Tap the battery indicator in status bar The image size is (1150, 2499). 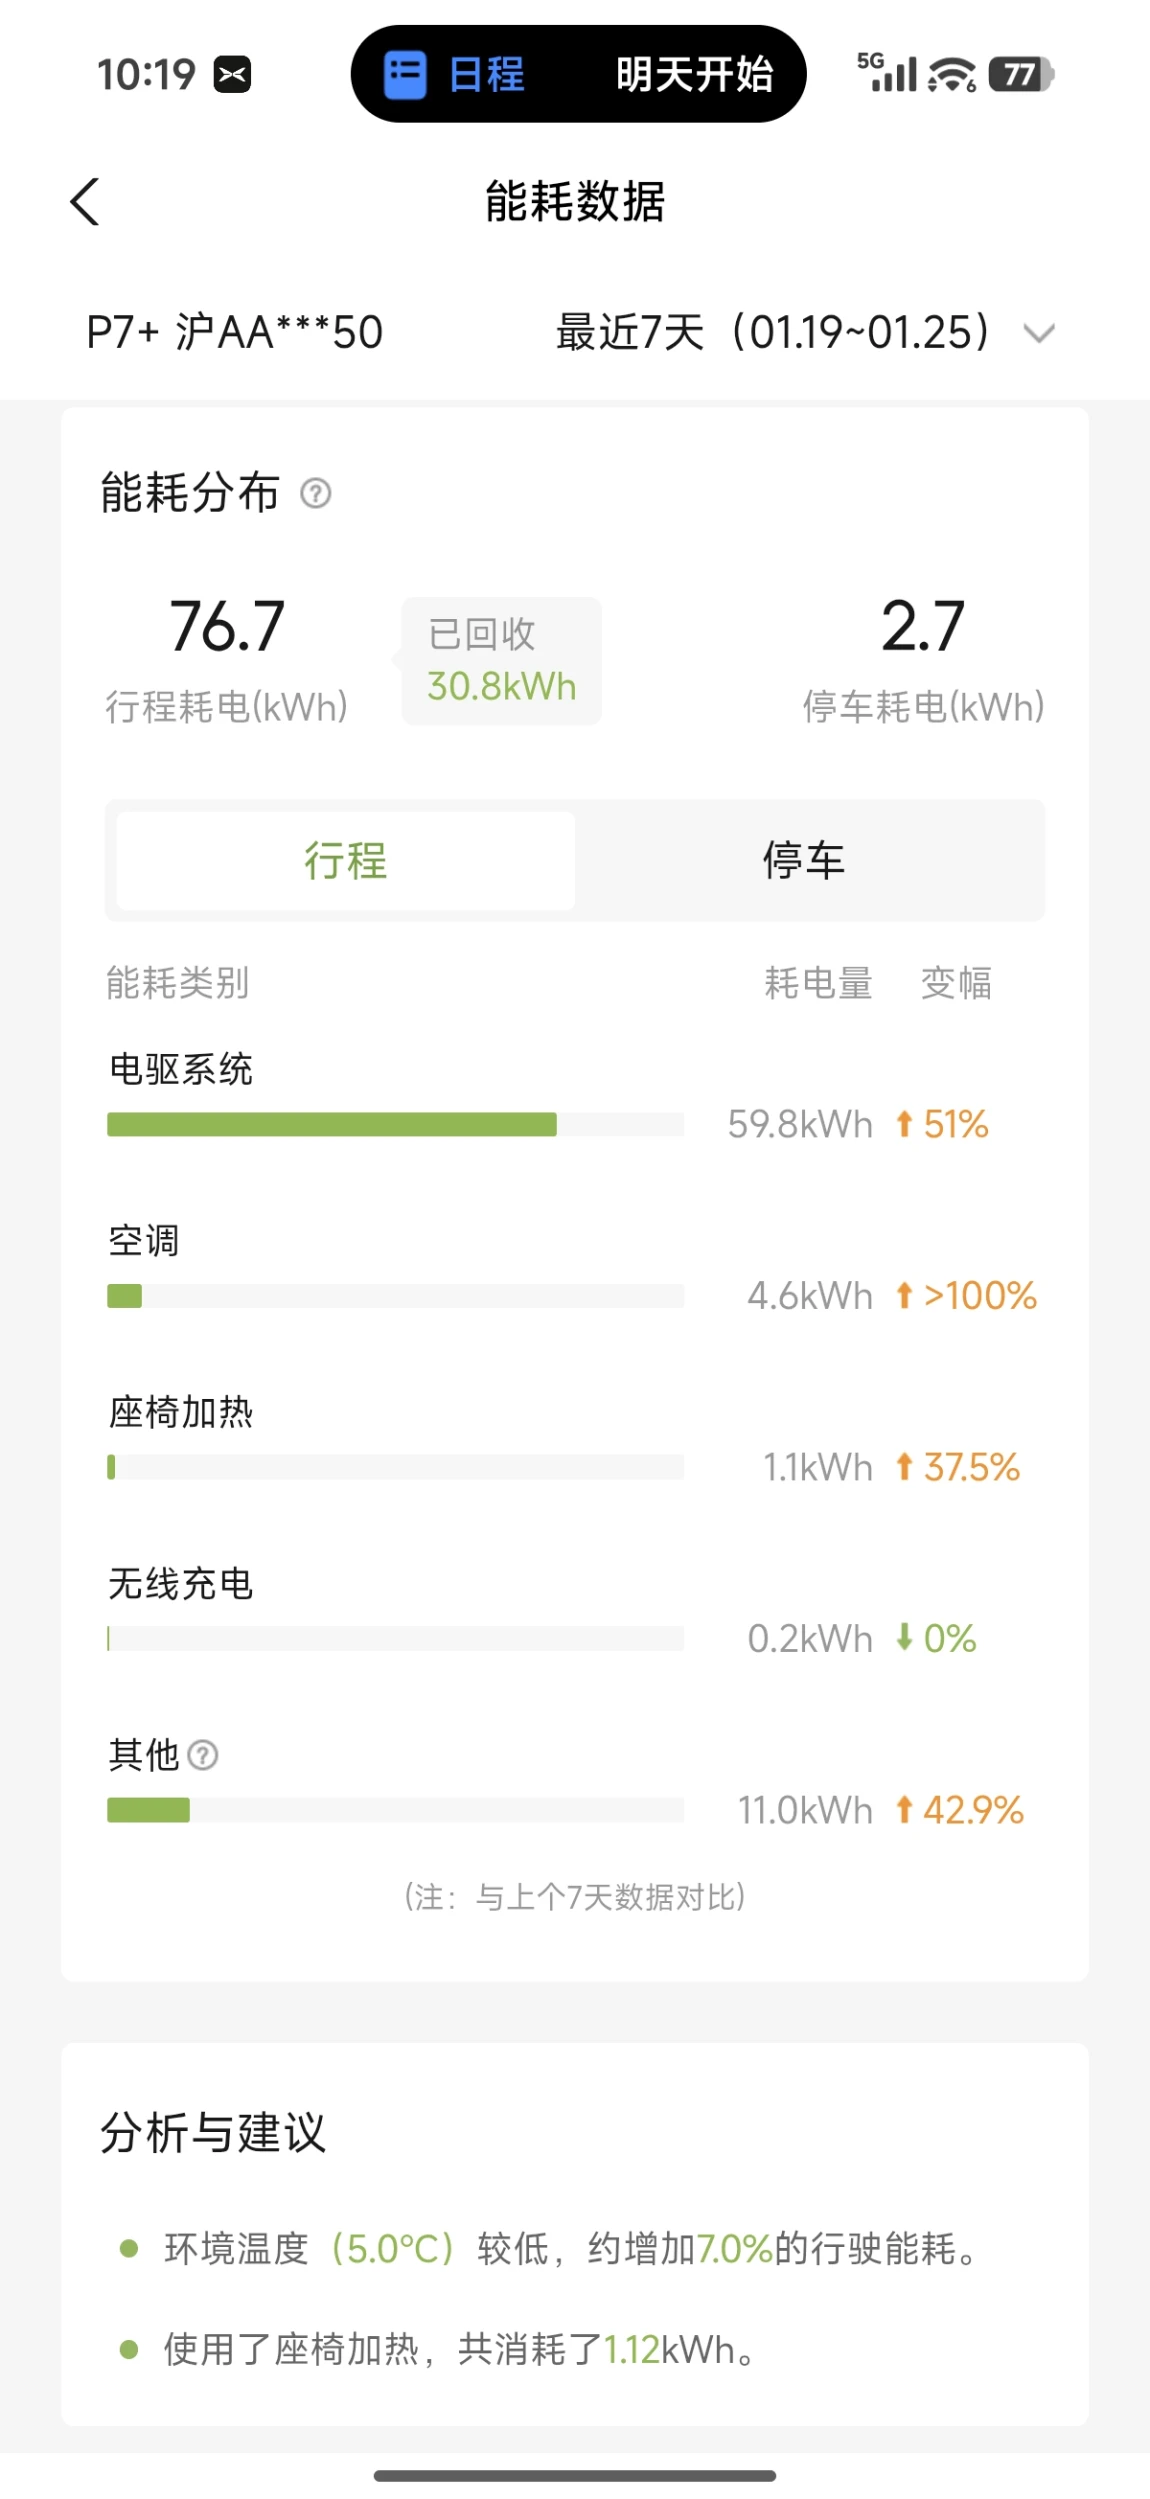pos(1020,75)
